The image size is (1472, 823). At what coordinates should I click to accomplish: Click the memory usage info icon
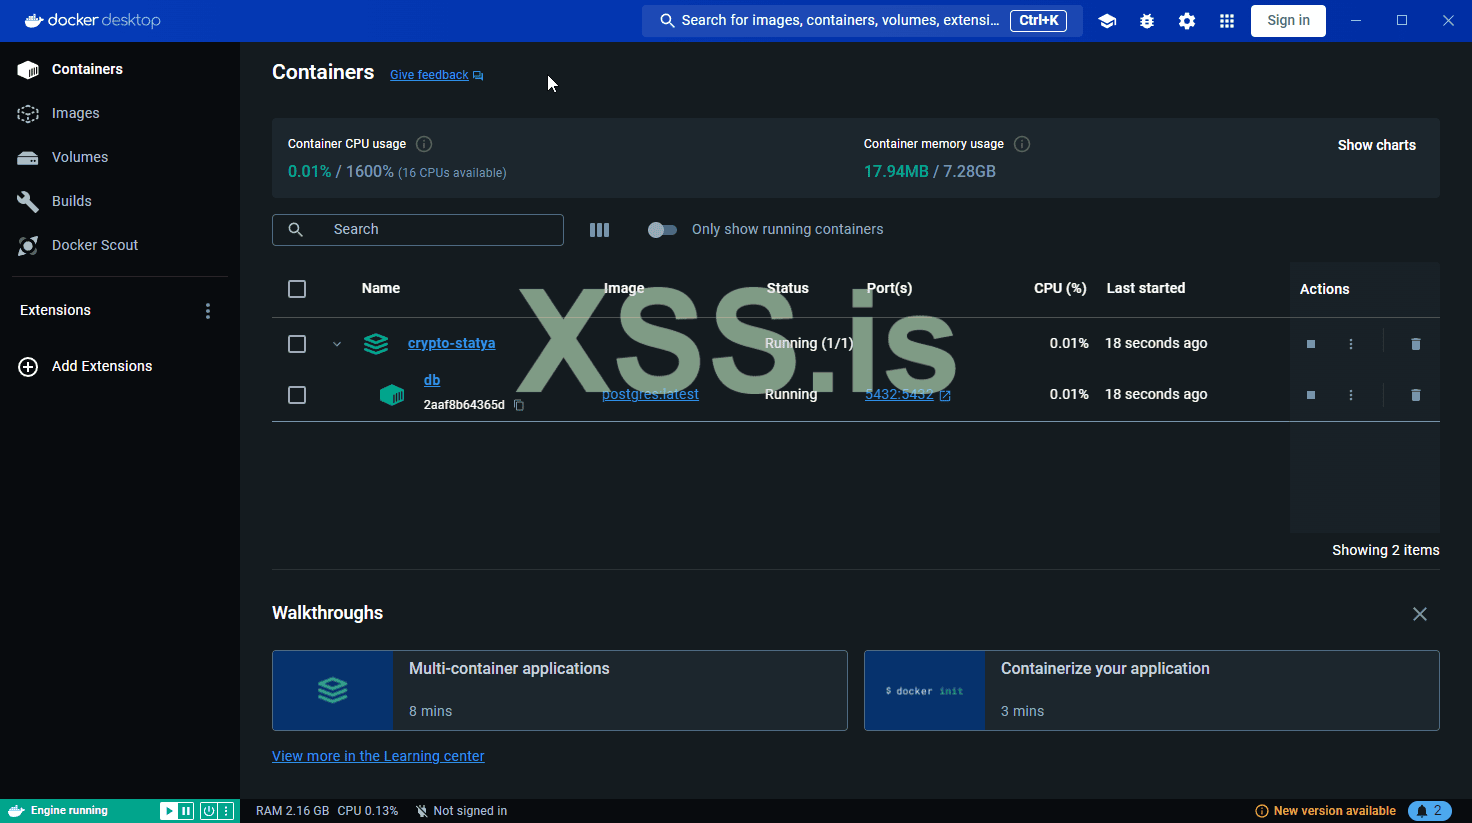(1022, 144)
